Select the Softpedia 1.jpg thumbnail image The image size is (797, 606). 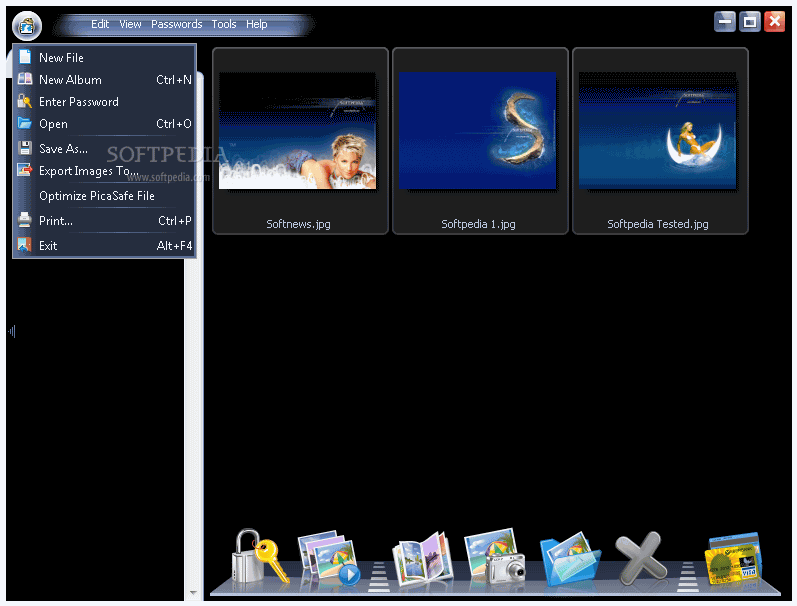coord(477,131)
